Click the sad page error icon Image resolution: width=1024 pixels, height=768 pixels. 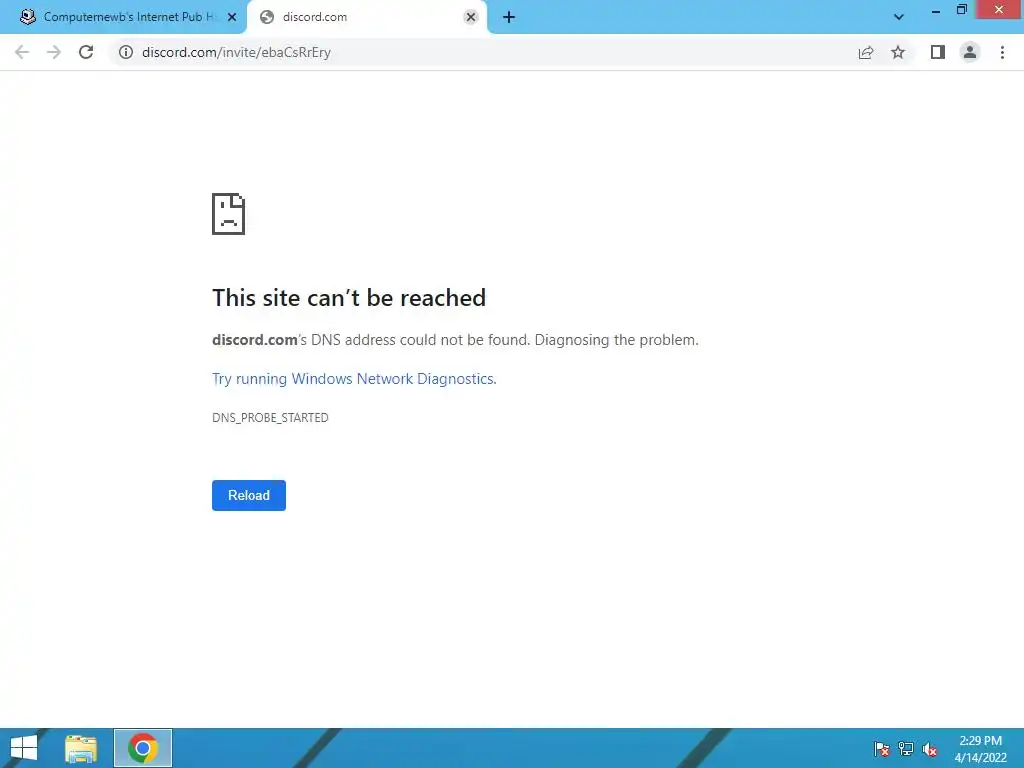tap(229, 214)
